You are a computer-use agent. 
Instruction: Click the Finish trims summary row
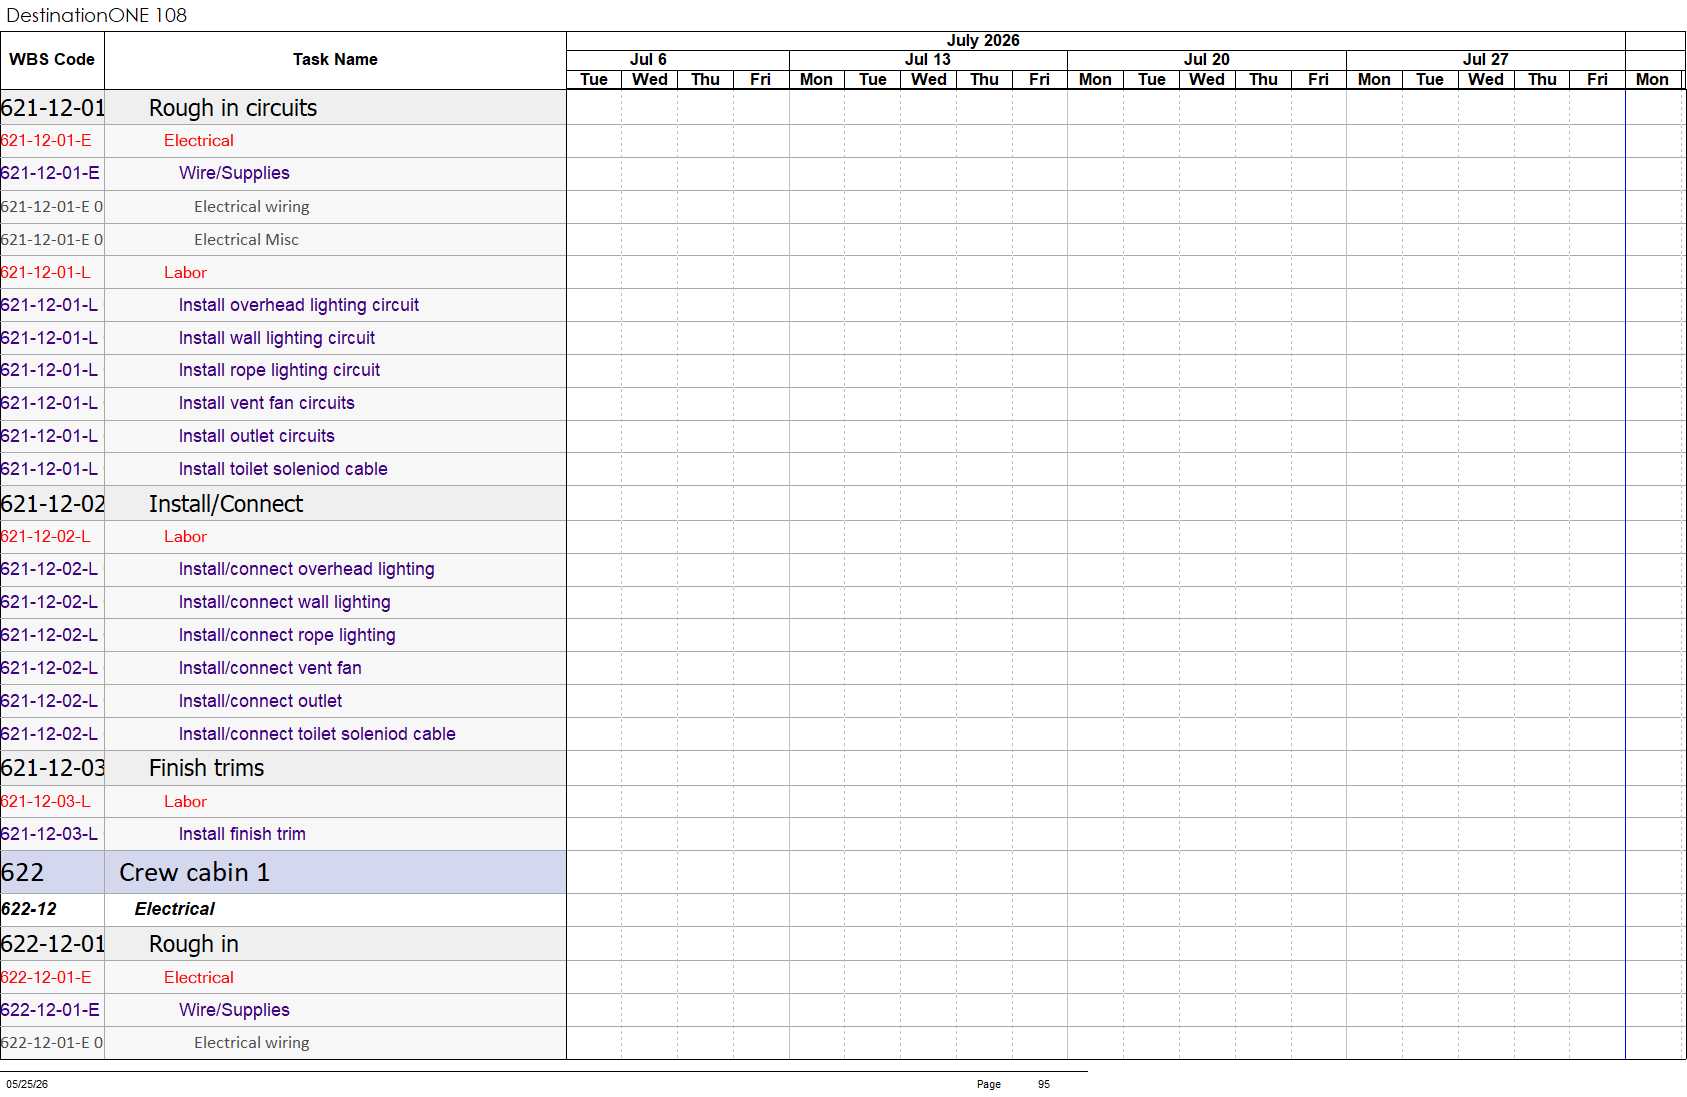tap(283, 768)
